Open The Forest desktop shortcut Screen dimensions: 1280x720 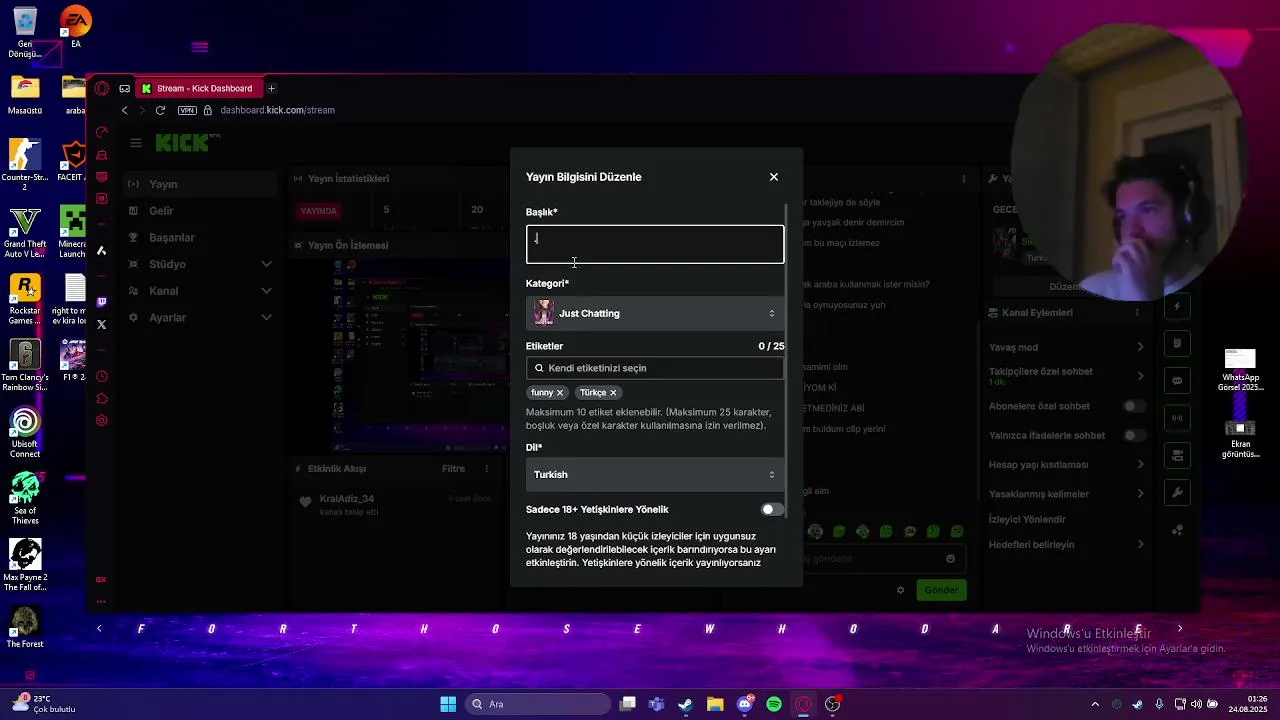coord(25,626)
